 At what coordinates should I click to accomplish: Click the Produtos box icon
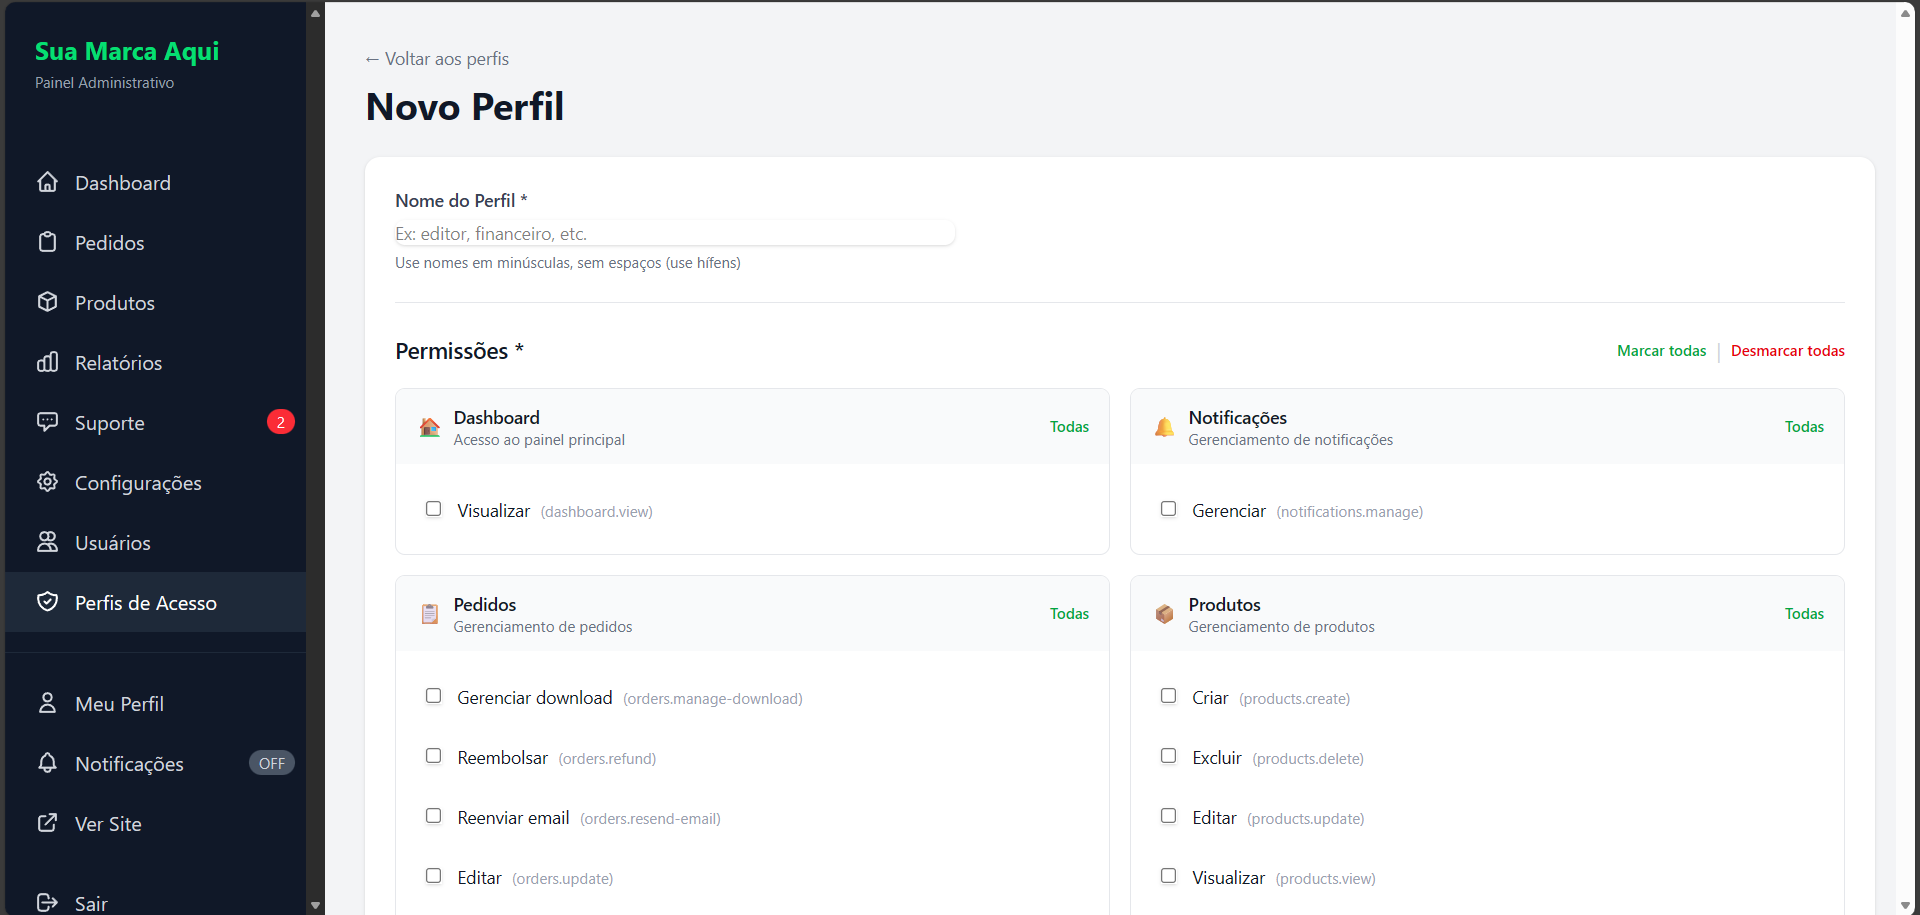tap(47, 302)
